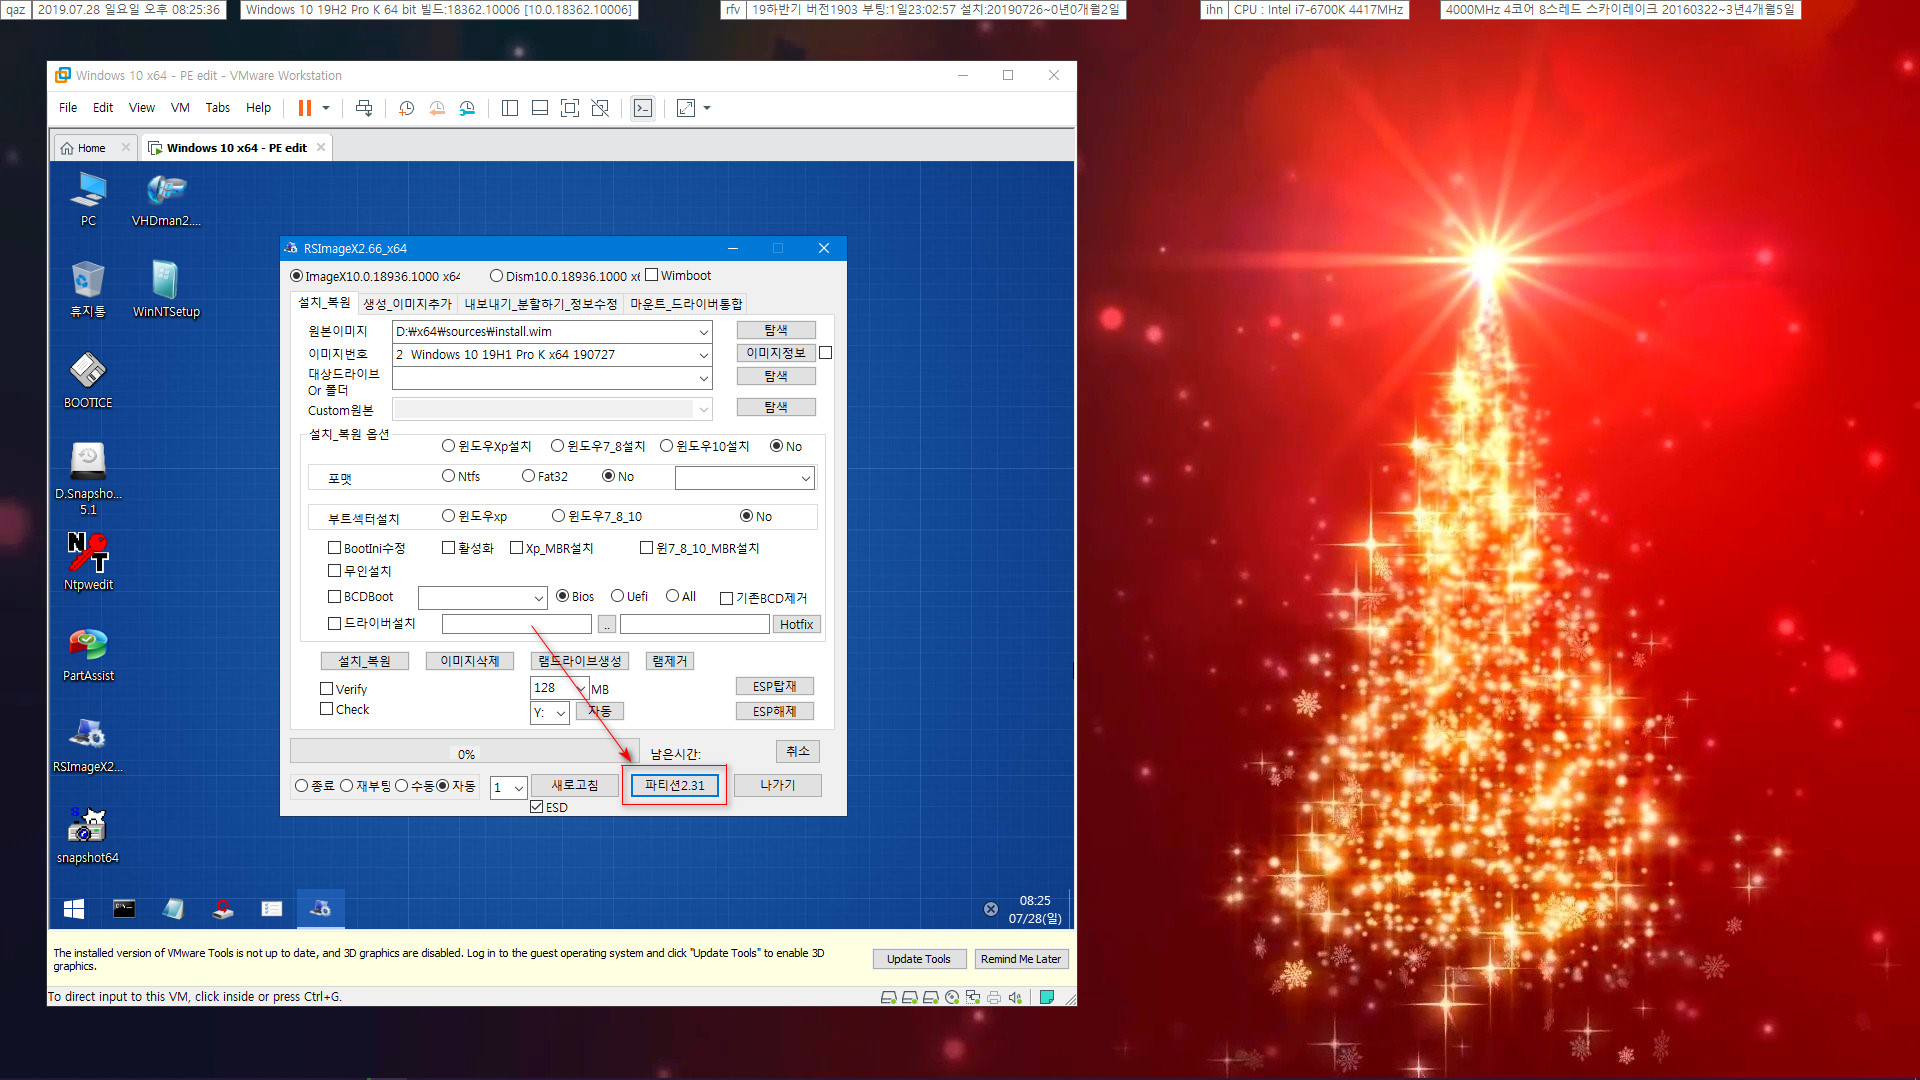
Task: Click Update Tools button in VMware
Action: pos(918,959)
